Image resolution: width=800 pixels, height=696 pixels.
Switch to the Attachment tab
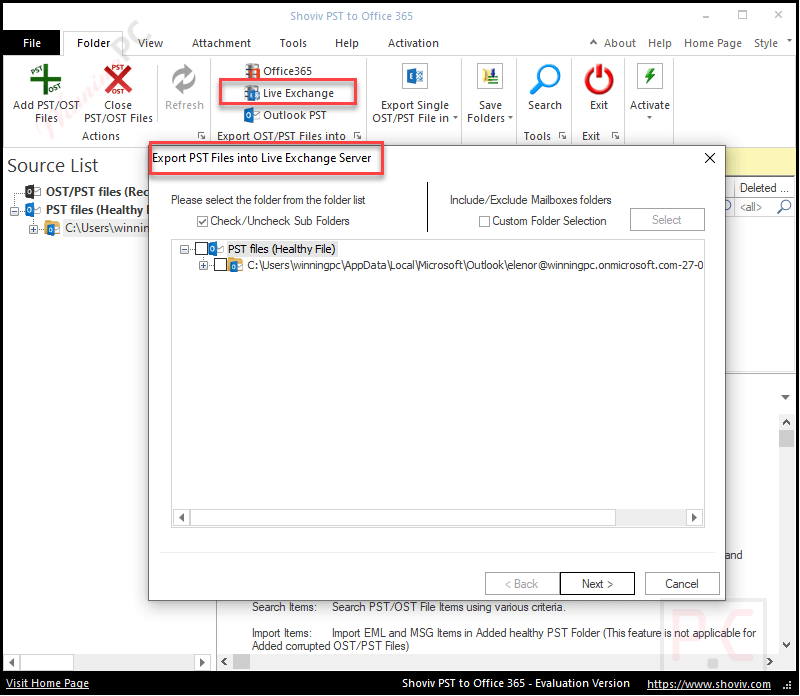pyautogui.click(x=221, y=43)
